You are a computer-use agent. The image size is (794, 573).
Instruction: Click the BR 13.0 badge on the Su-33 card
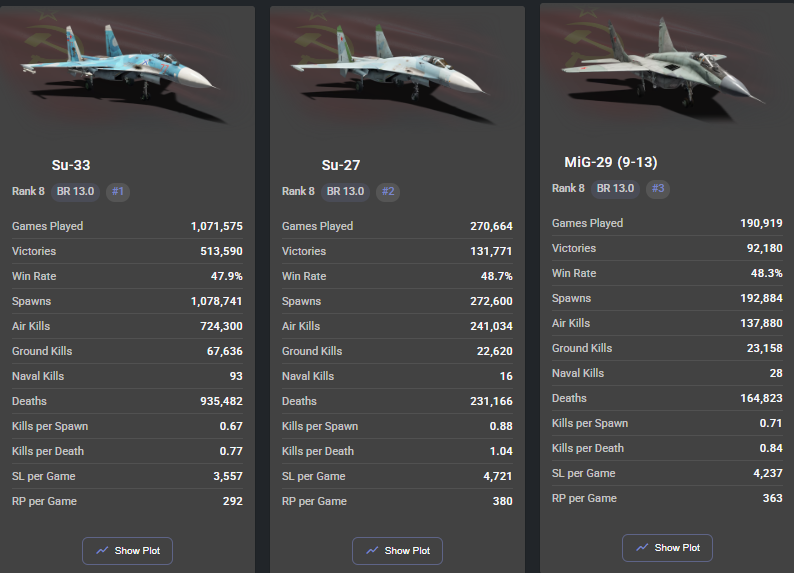76,191
